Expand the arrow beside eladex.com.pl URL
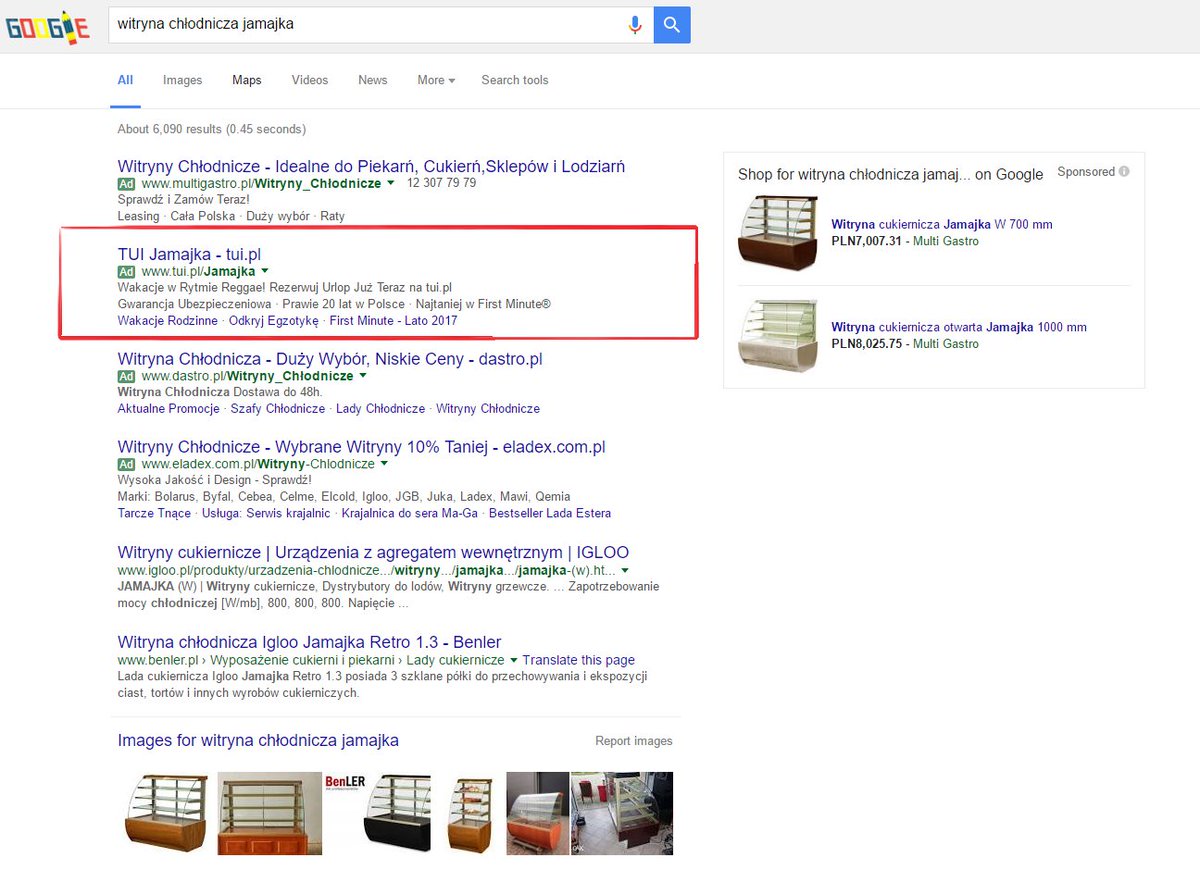Viewport: 1200px width, 870px height. click(x=384, y=465)
